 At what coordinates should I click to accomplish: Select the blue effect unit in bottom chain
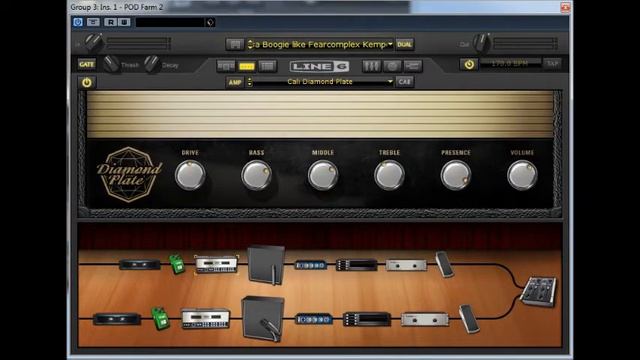coord(314,318)
